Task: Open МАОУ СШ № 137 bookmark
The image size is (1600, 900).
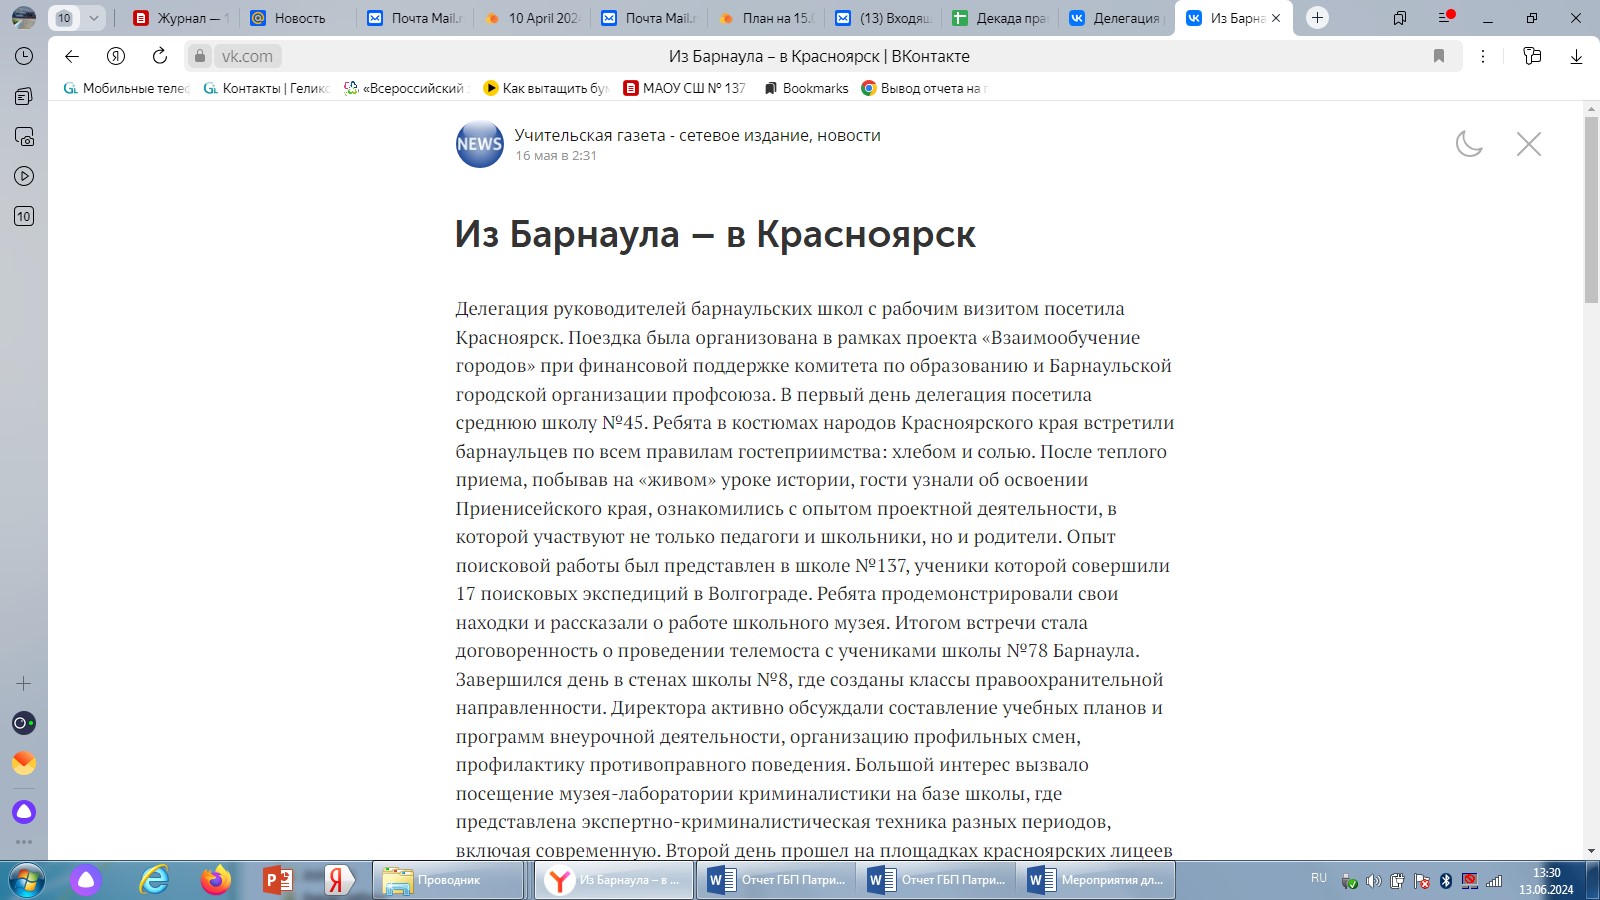Action: pyautogui.click(x=685, y=88)
